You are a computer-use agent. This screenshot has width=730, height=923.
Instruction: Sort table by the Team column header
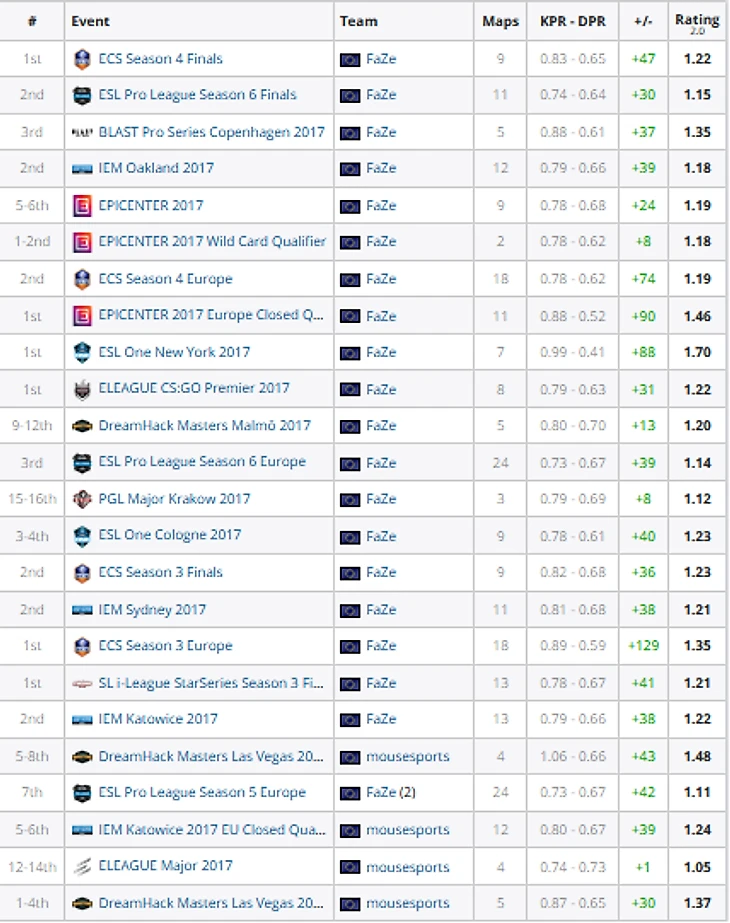point(358,22)
